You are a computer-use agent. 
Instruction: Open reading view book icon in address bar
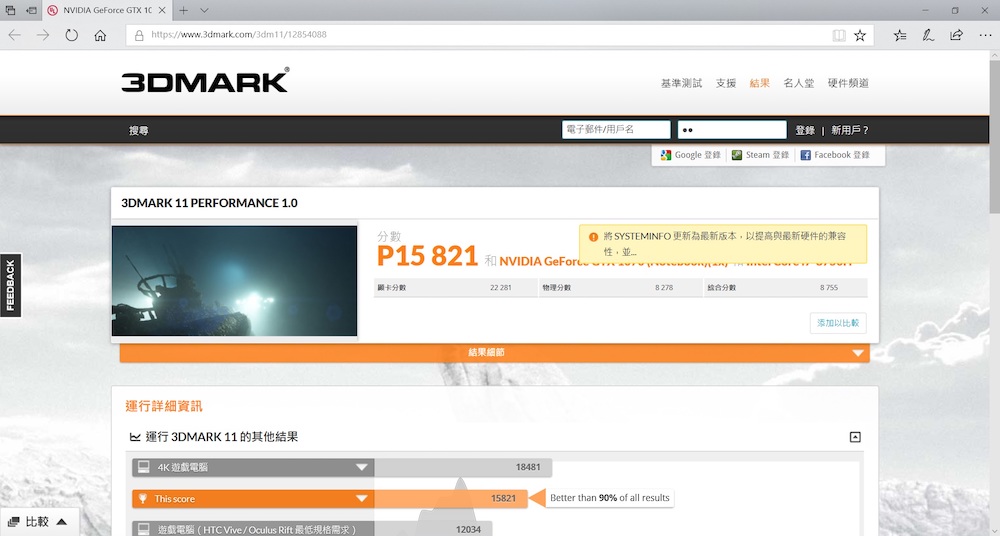tap(839, 35)
